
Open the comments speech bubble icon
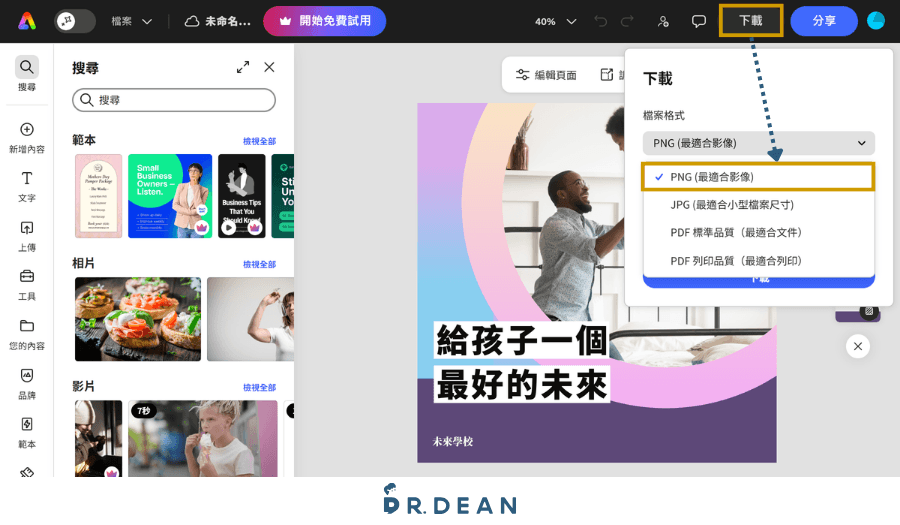(x=699, y=21)
